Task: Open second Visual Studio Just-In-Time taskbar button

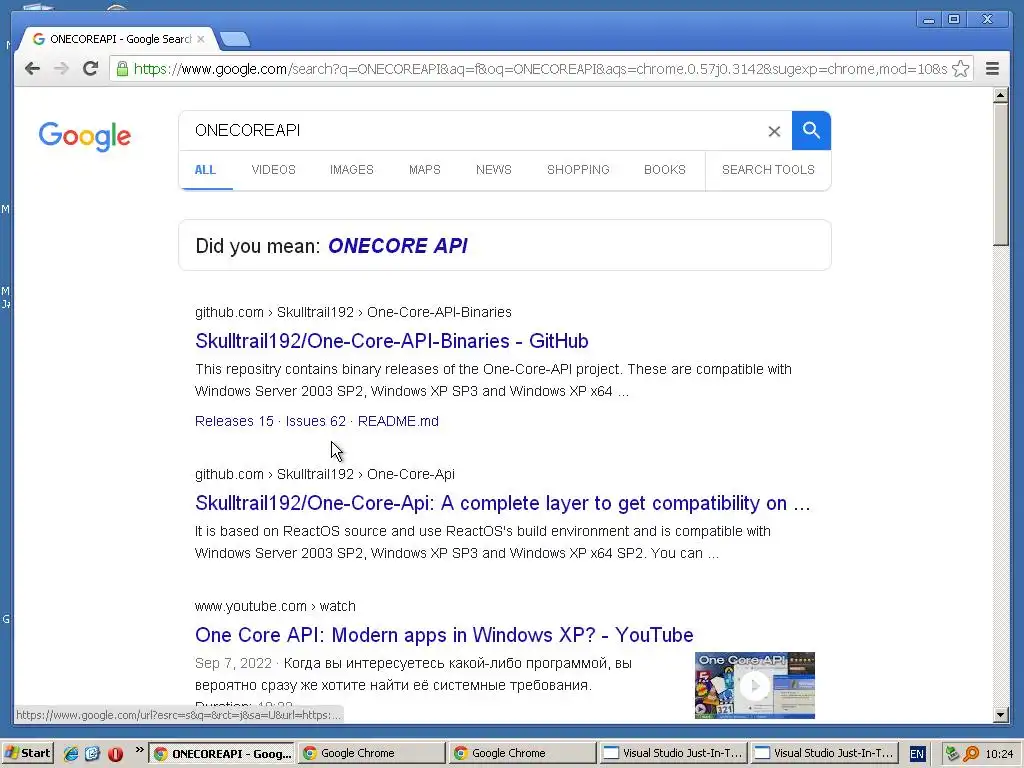Action: point(825,754)
